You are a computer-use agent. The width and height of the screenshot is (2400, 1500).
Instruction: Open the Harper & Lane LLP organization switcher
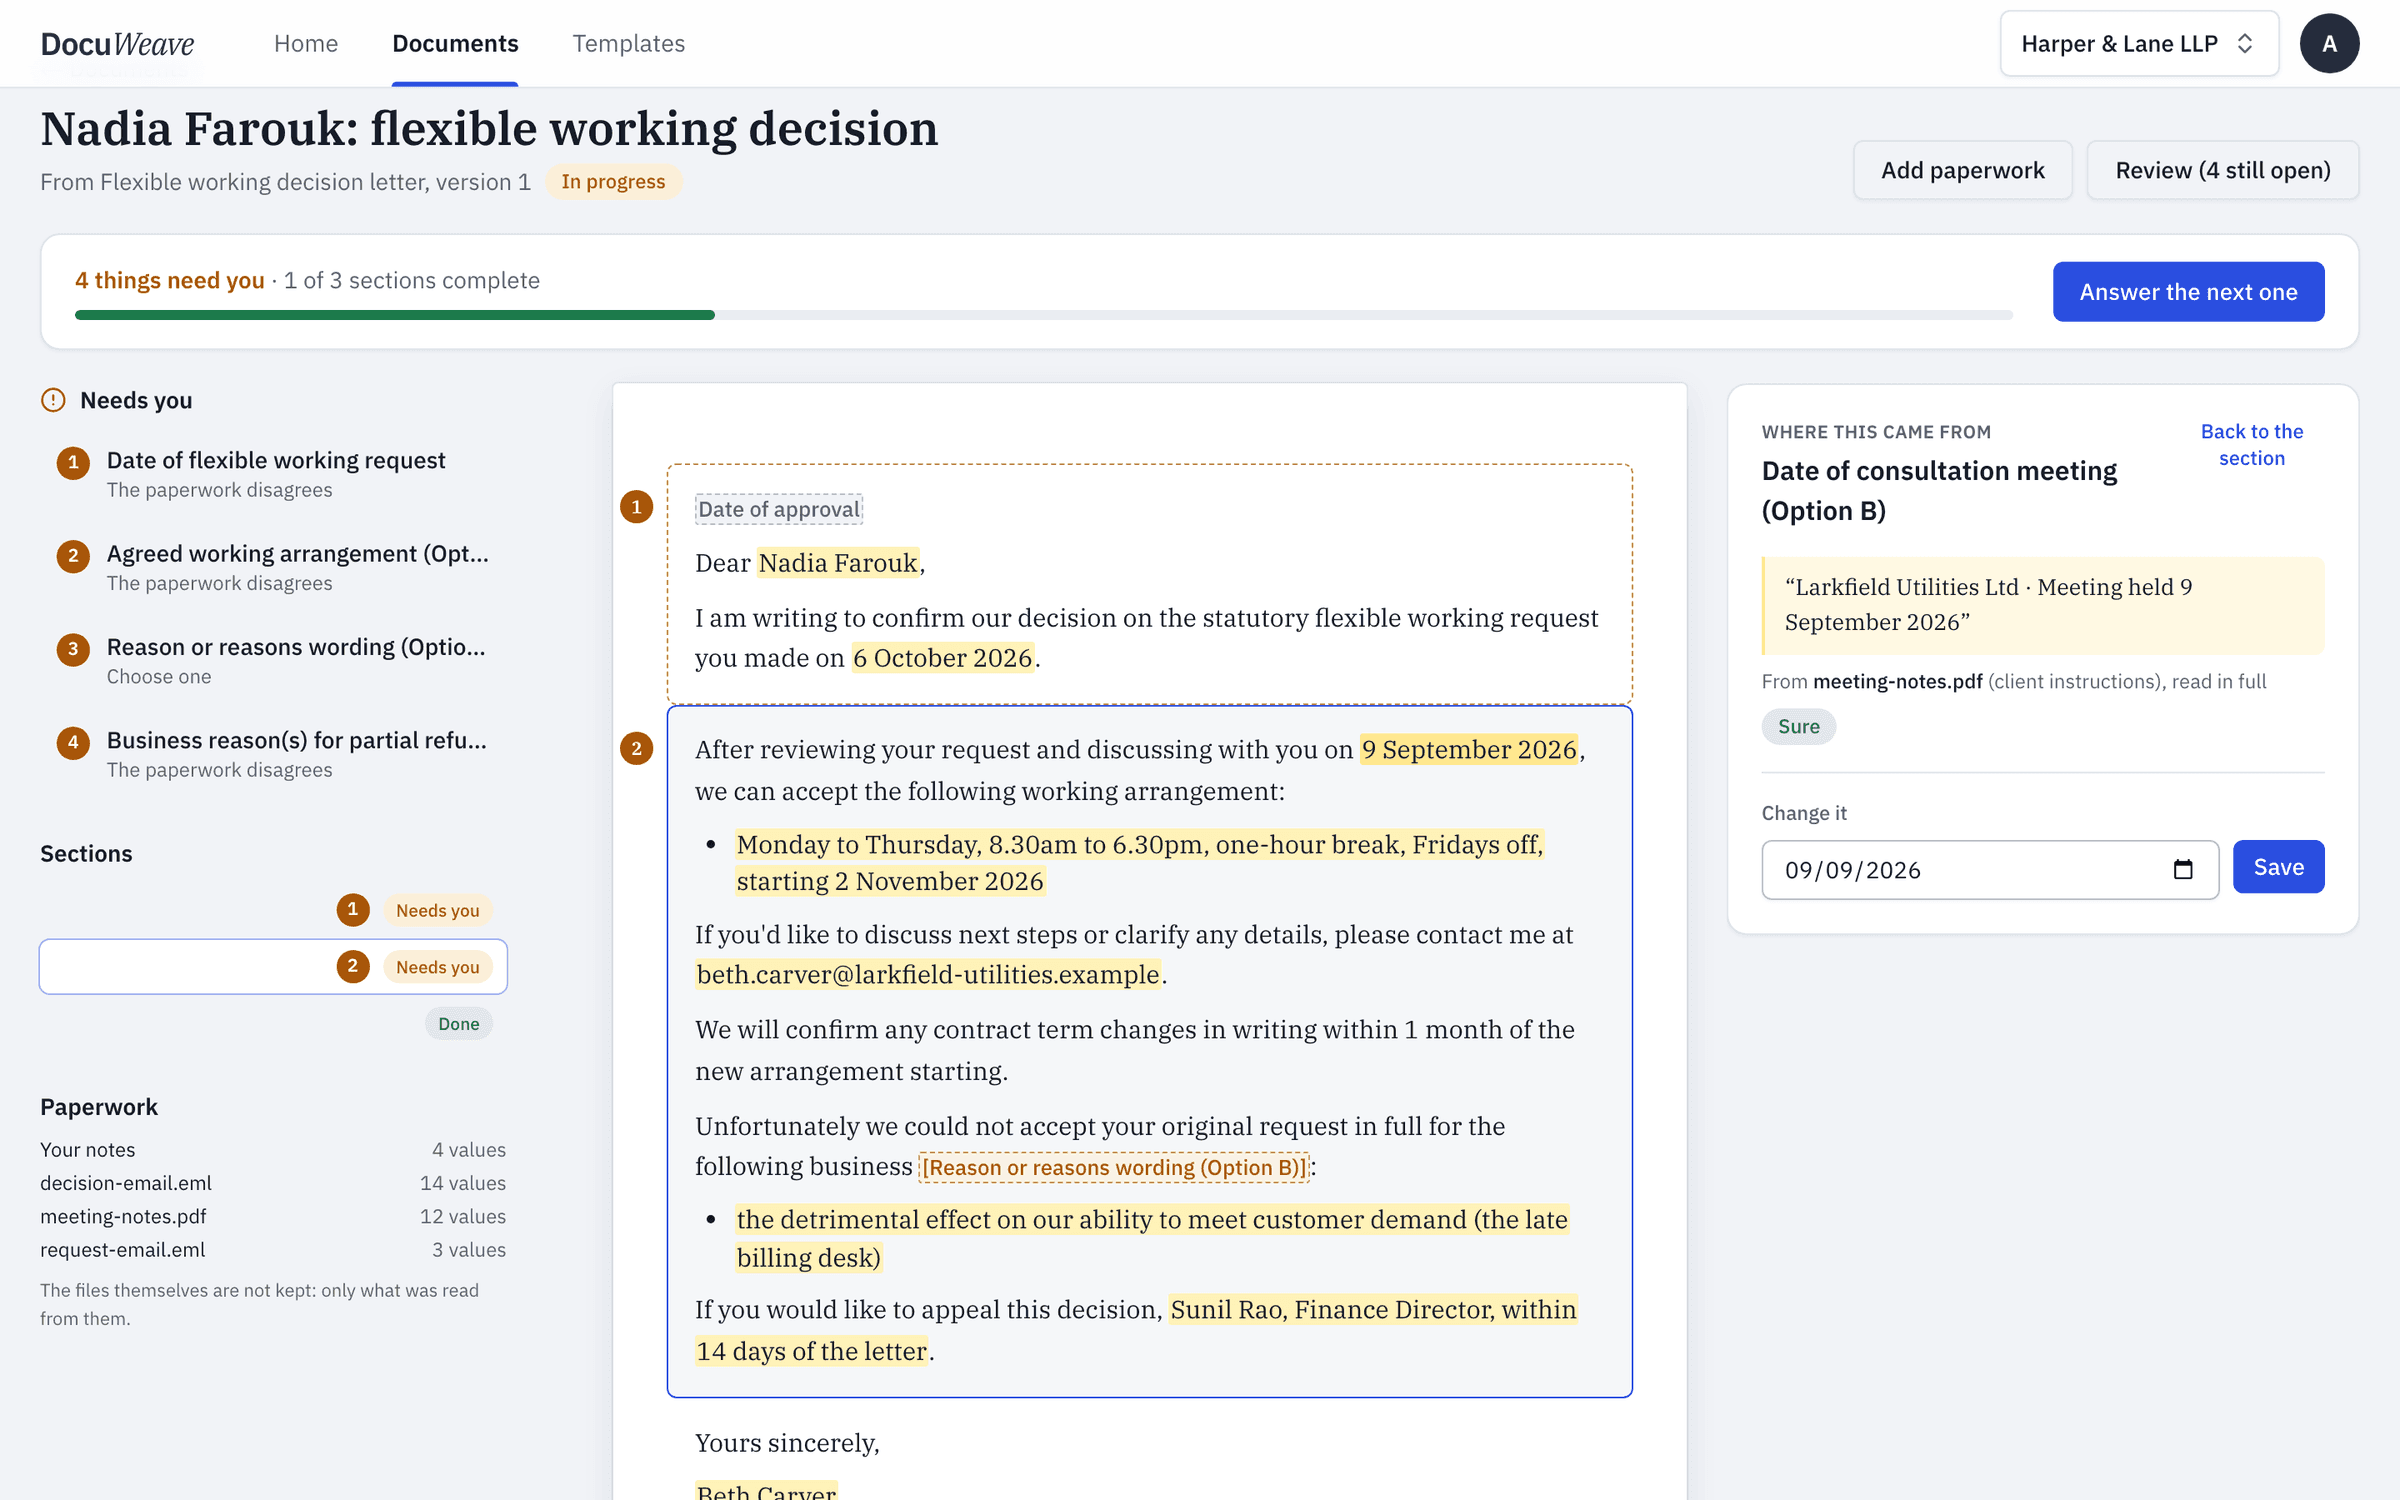(x=2139, y=43)
